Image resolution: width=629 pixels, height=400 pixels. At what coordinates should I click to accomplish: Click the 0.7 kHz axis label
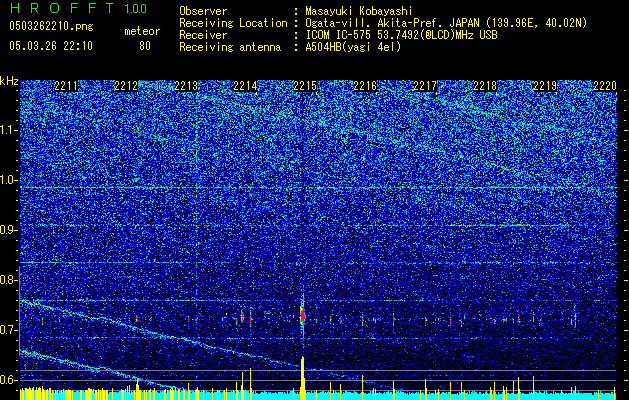click(x=9, y=330)
